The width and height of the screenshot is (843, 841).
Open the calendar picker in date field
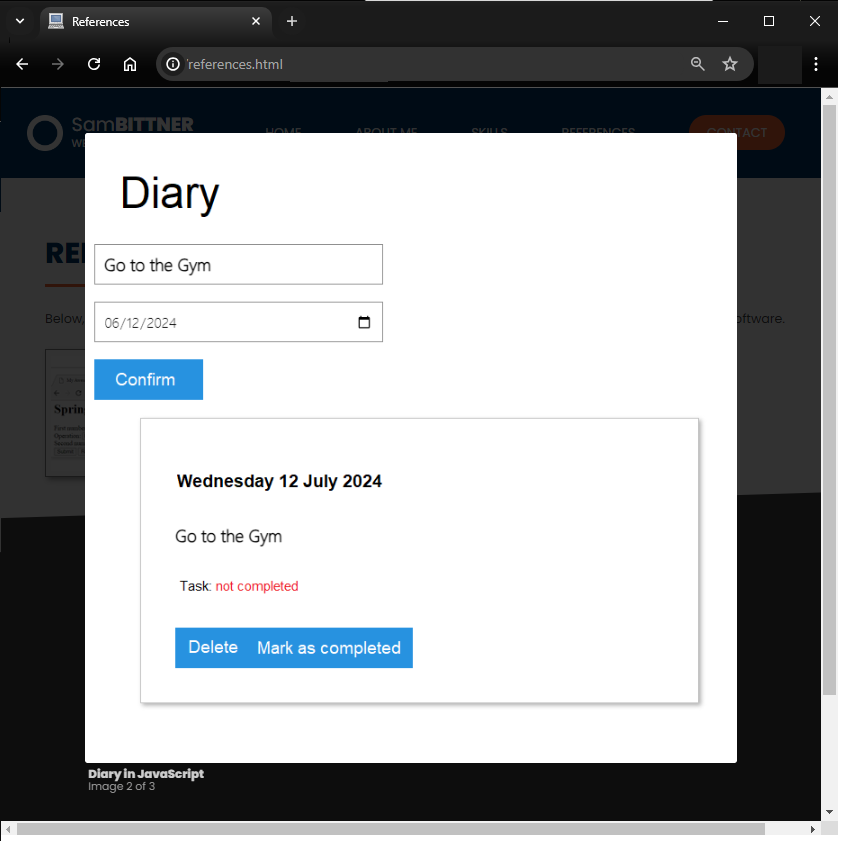364,322
